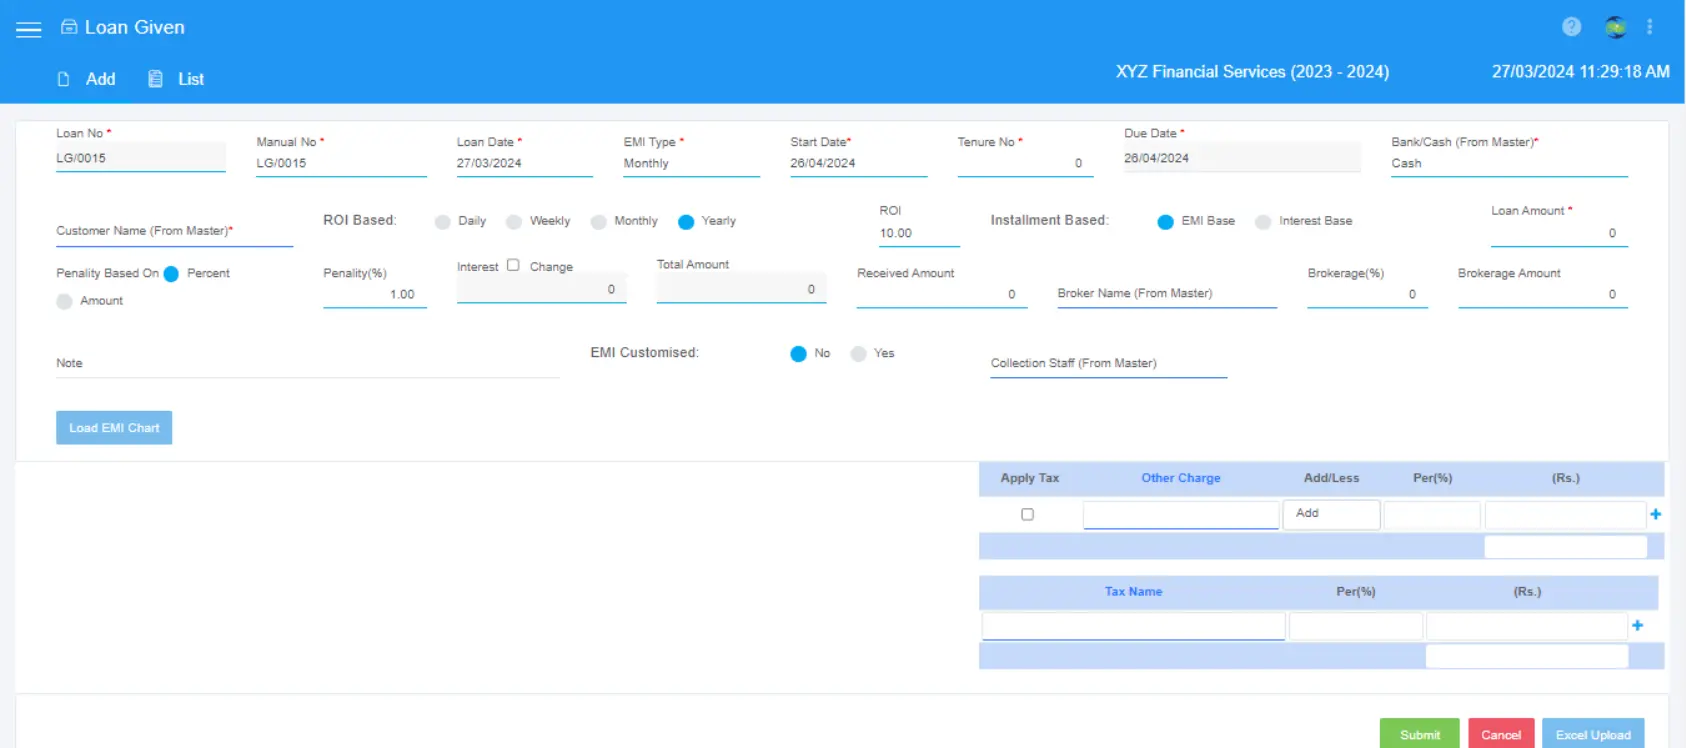Set Penalty Based On to Amount
The width and height of the screenshot is (1686, 748).
pyautogui.click(x=65, y=301)
